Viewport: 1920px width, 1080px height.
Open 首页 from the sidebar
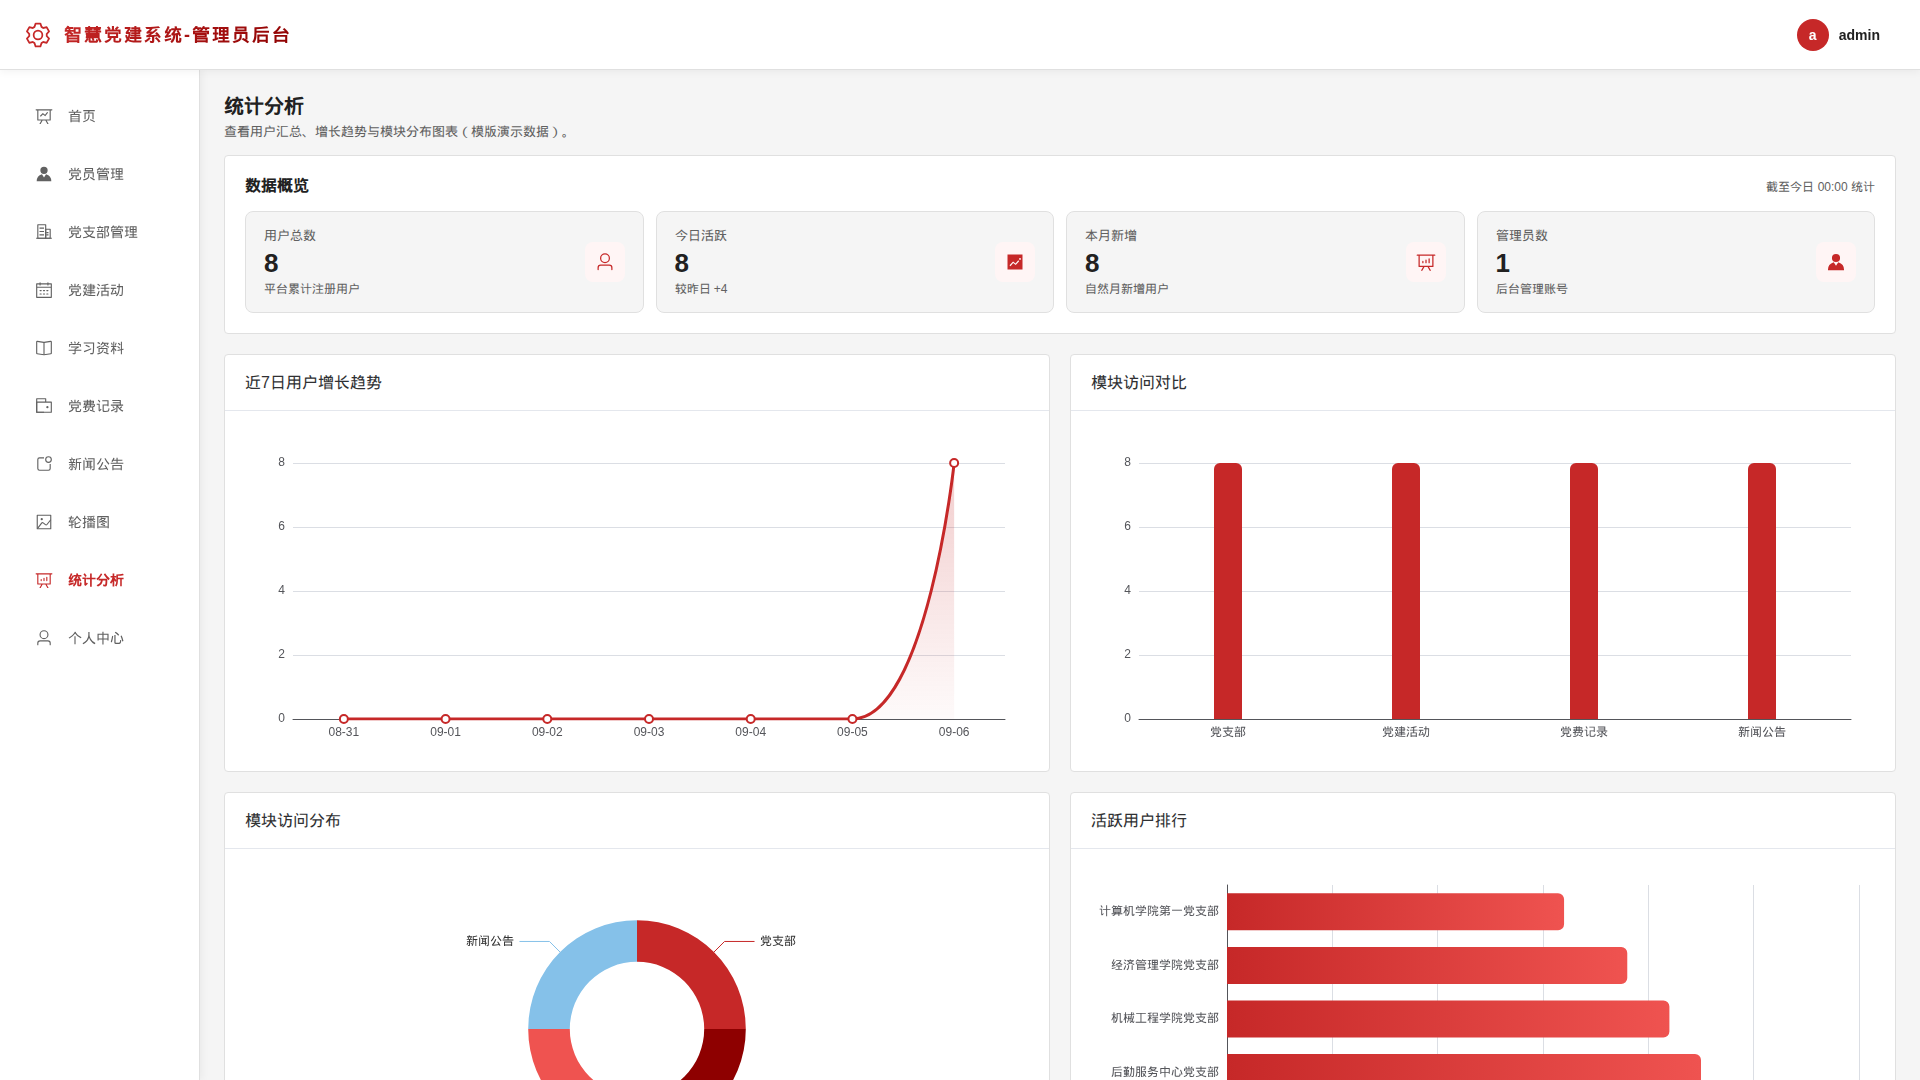point(100,116)
